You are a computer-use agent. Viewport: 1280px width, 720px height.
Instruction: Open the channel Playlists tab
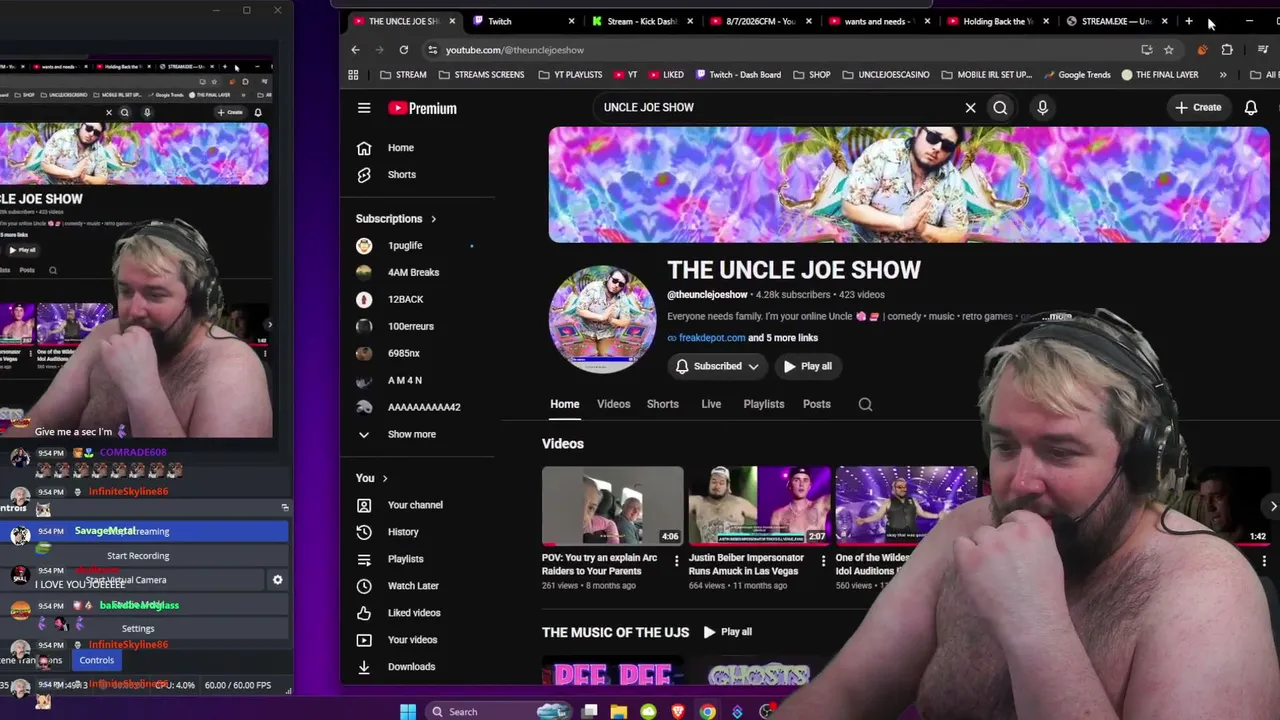[x=764, y=404]
